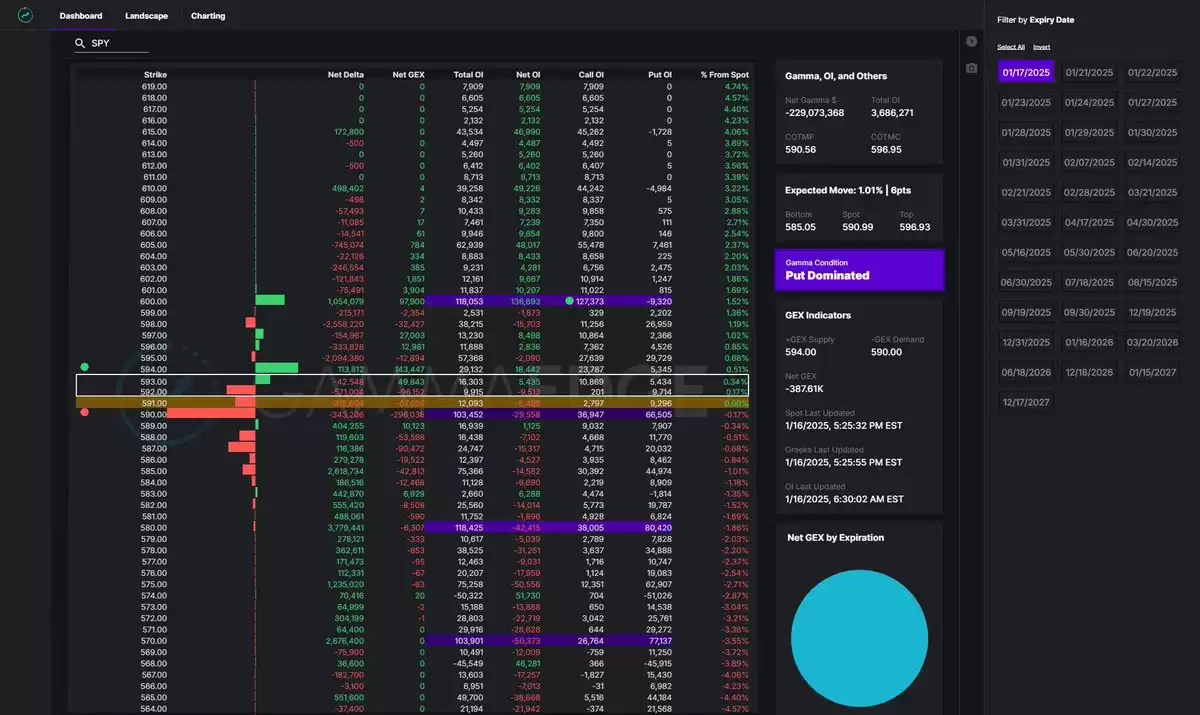Click the Put OI column header
Image resolution: width=1200 pixels, height=715 pixels.
pos(659,75)
